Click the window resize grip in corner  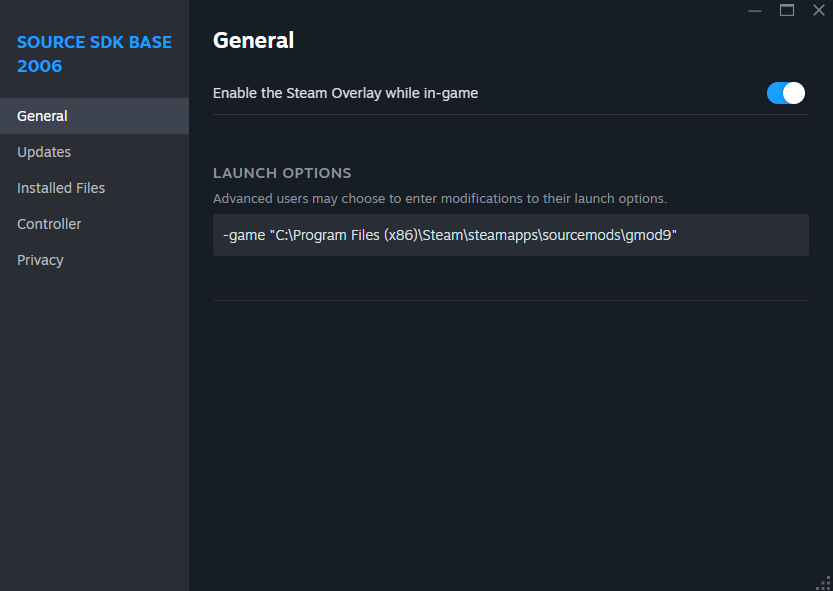(824, 582)
